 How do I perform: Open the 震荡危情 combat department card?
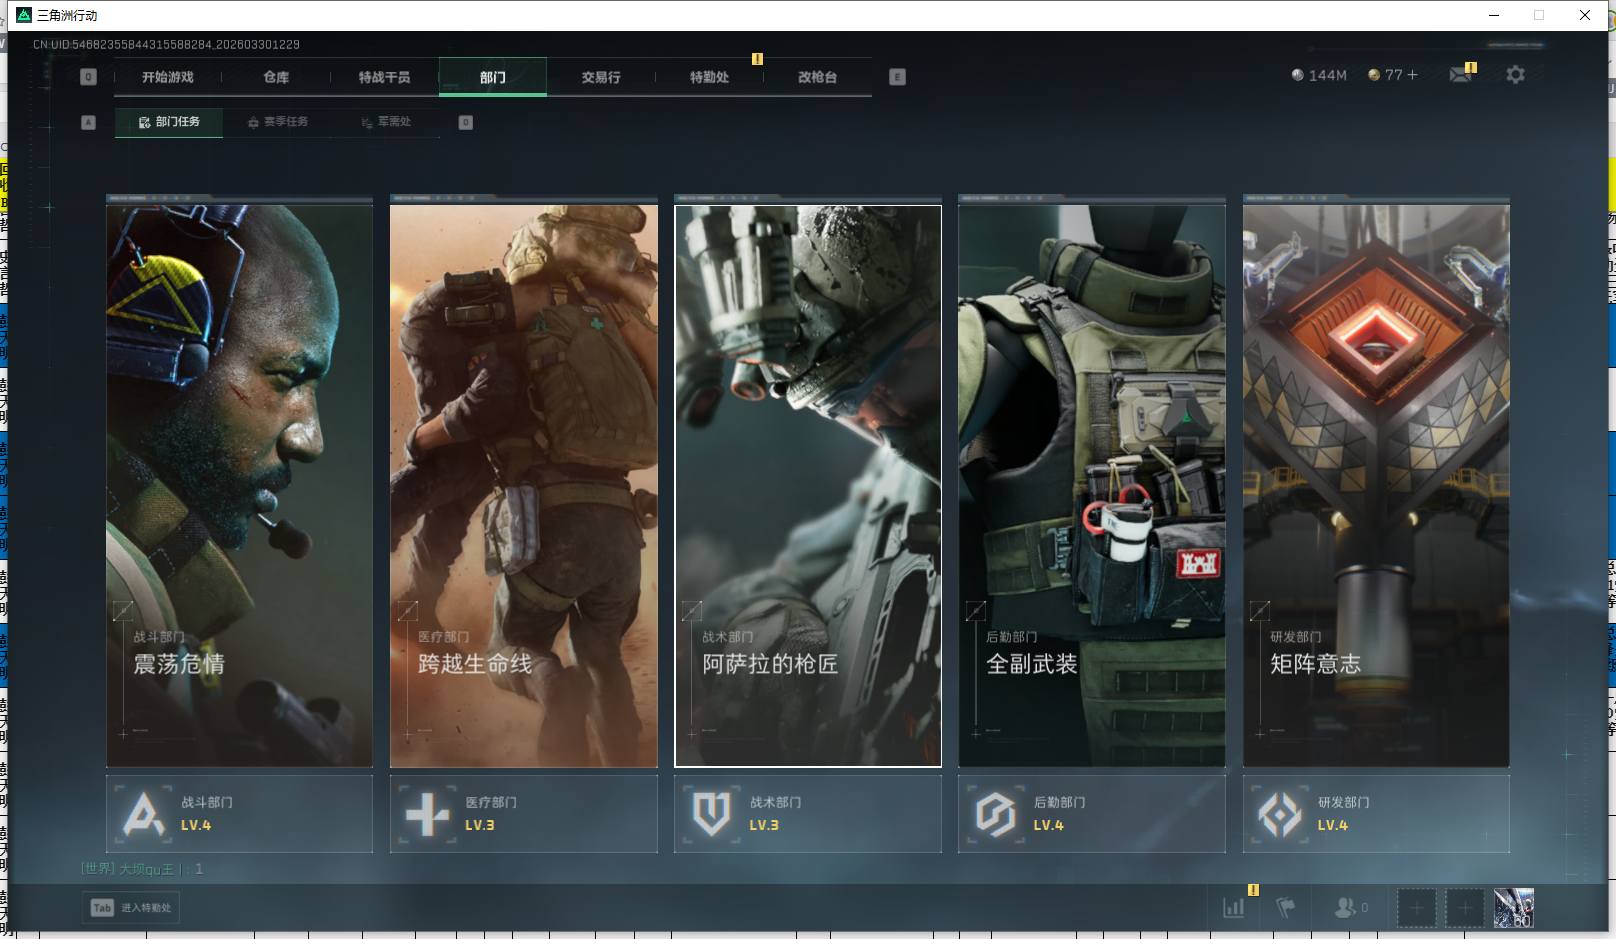click(239, 485)
